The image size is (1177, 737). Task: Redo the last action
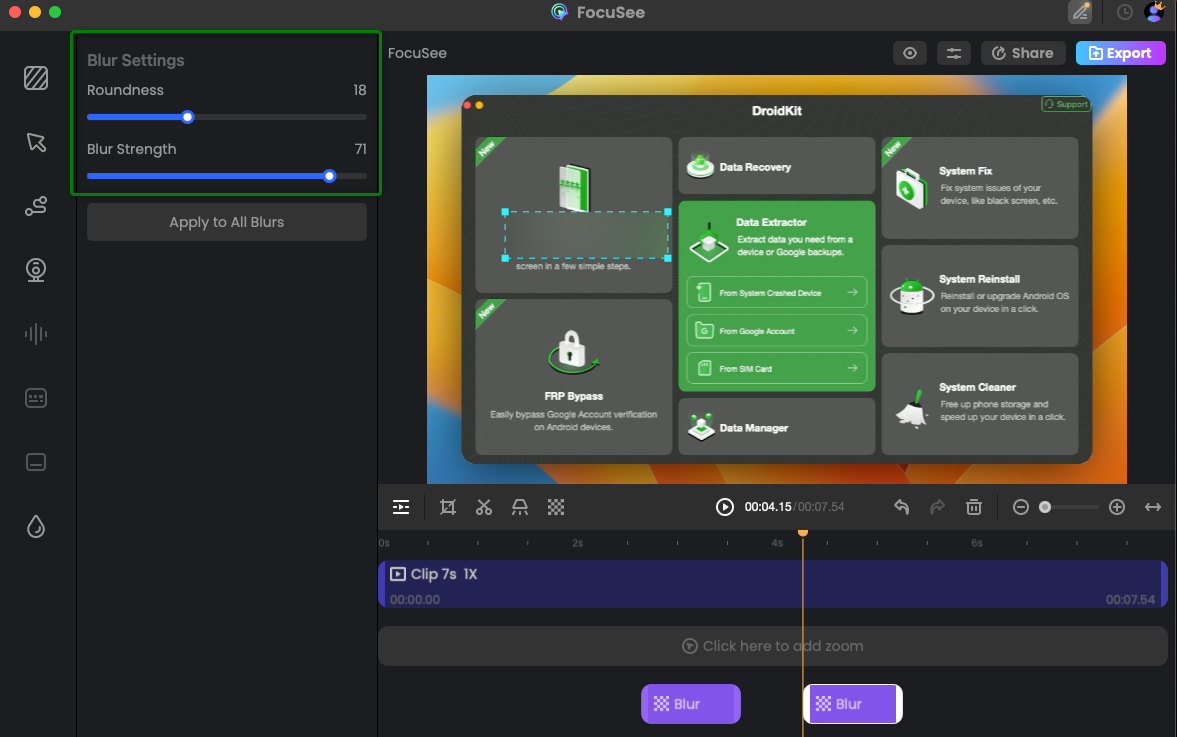click(938, 507)
